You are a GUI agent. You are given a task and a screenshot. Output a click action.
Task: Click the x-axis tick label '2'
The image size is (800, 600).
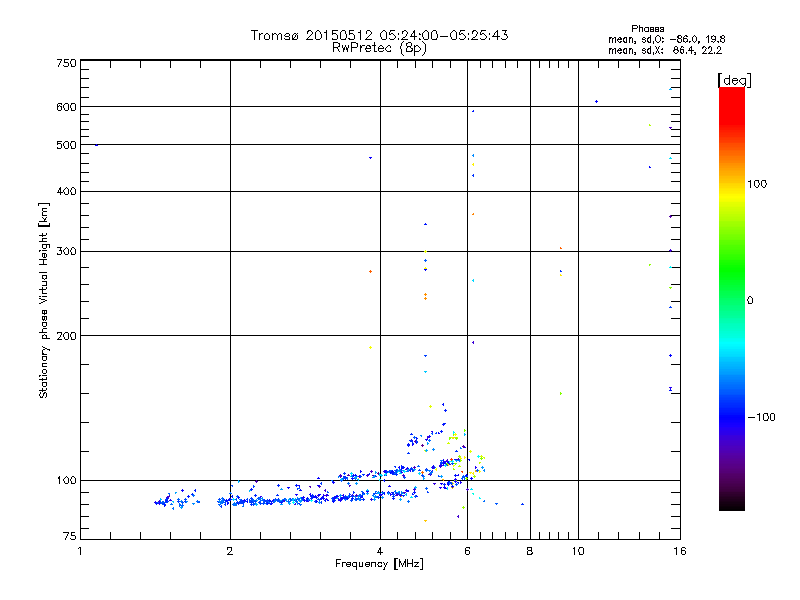(230, 551)
